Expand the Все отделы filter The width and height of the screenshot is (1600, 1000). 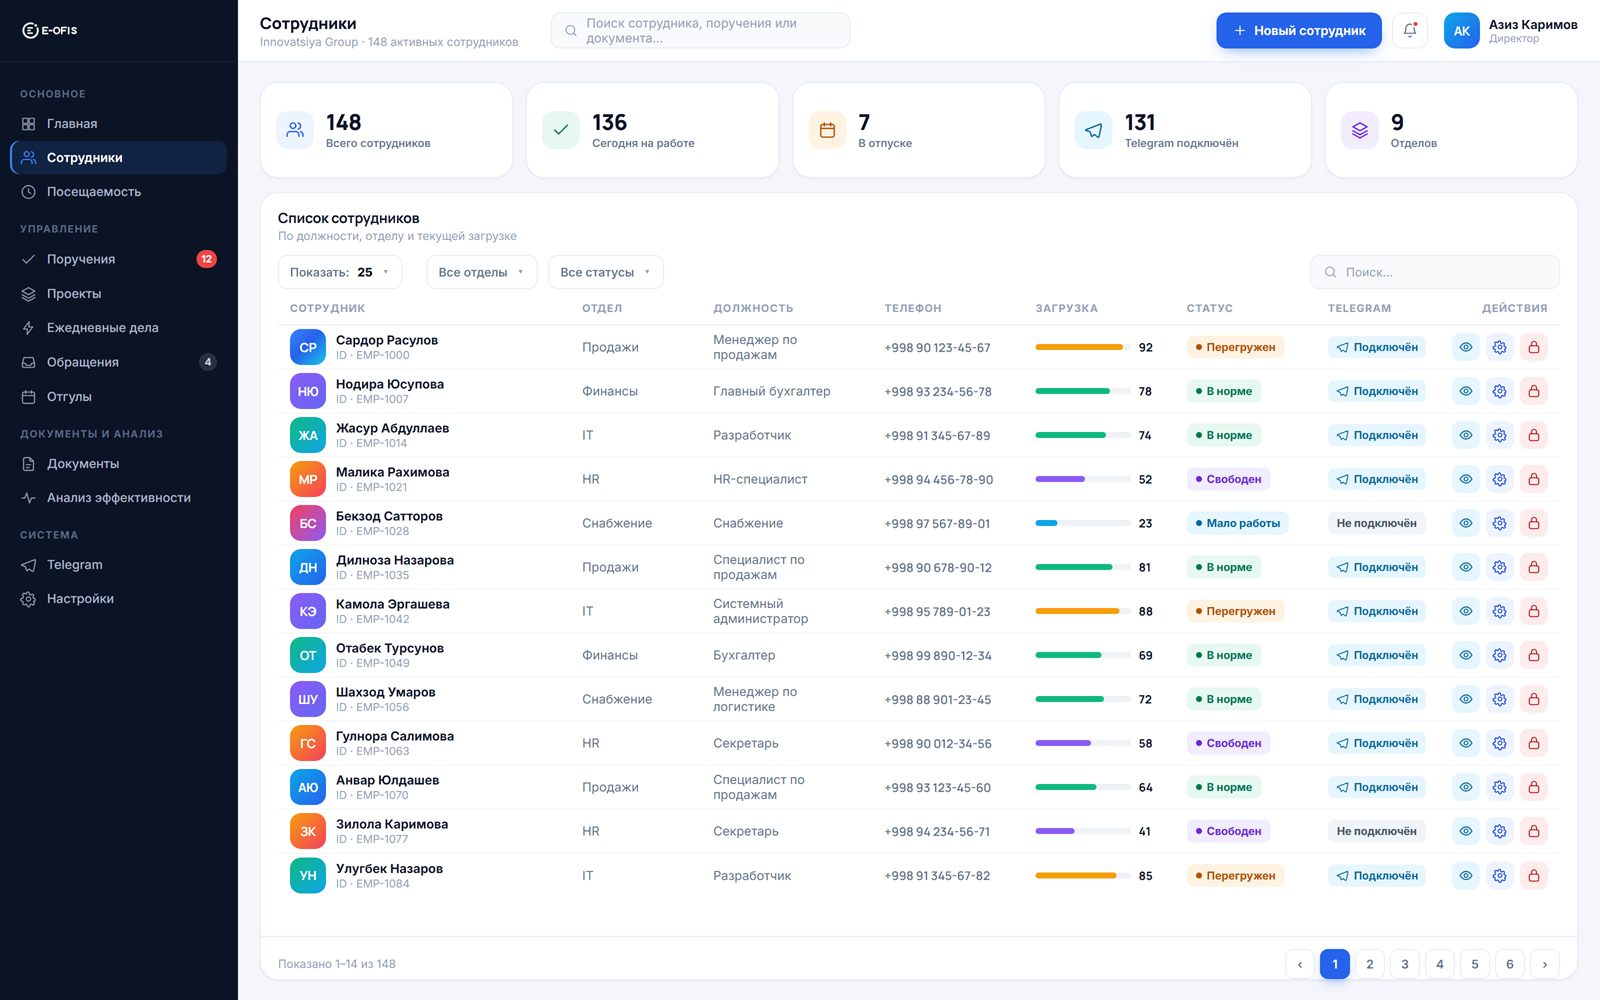click(481, 272)
